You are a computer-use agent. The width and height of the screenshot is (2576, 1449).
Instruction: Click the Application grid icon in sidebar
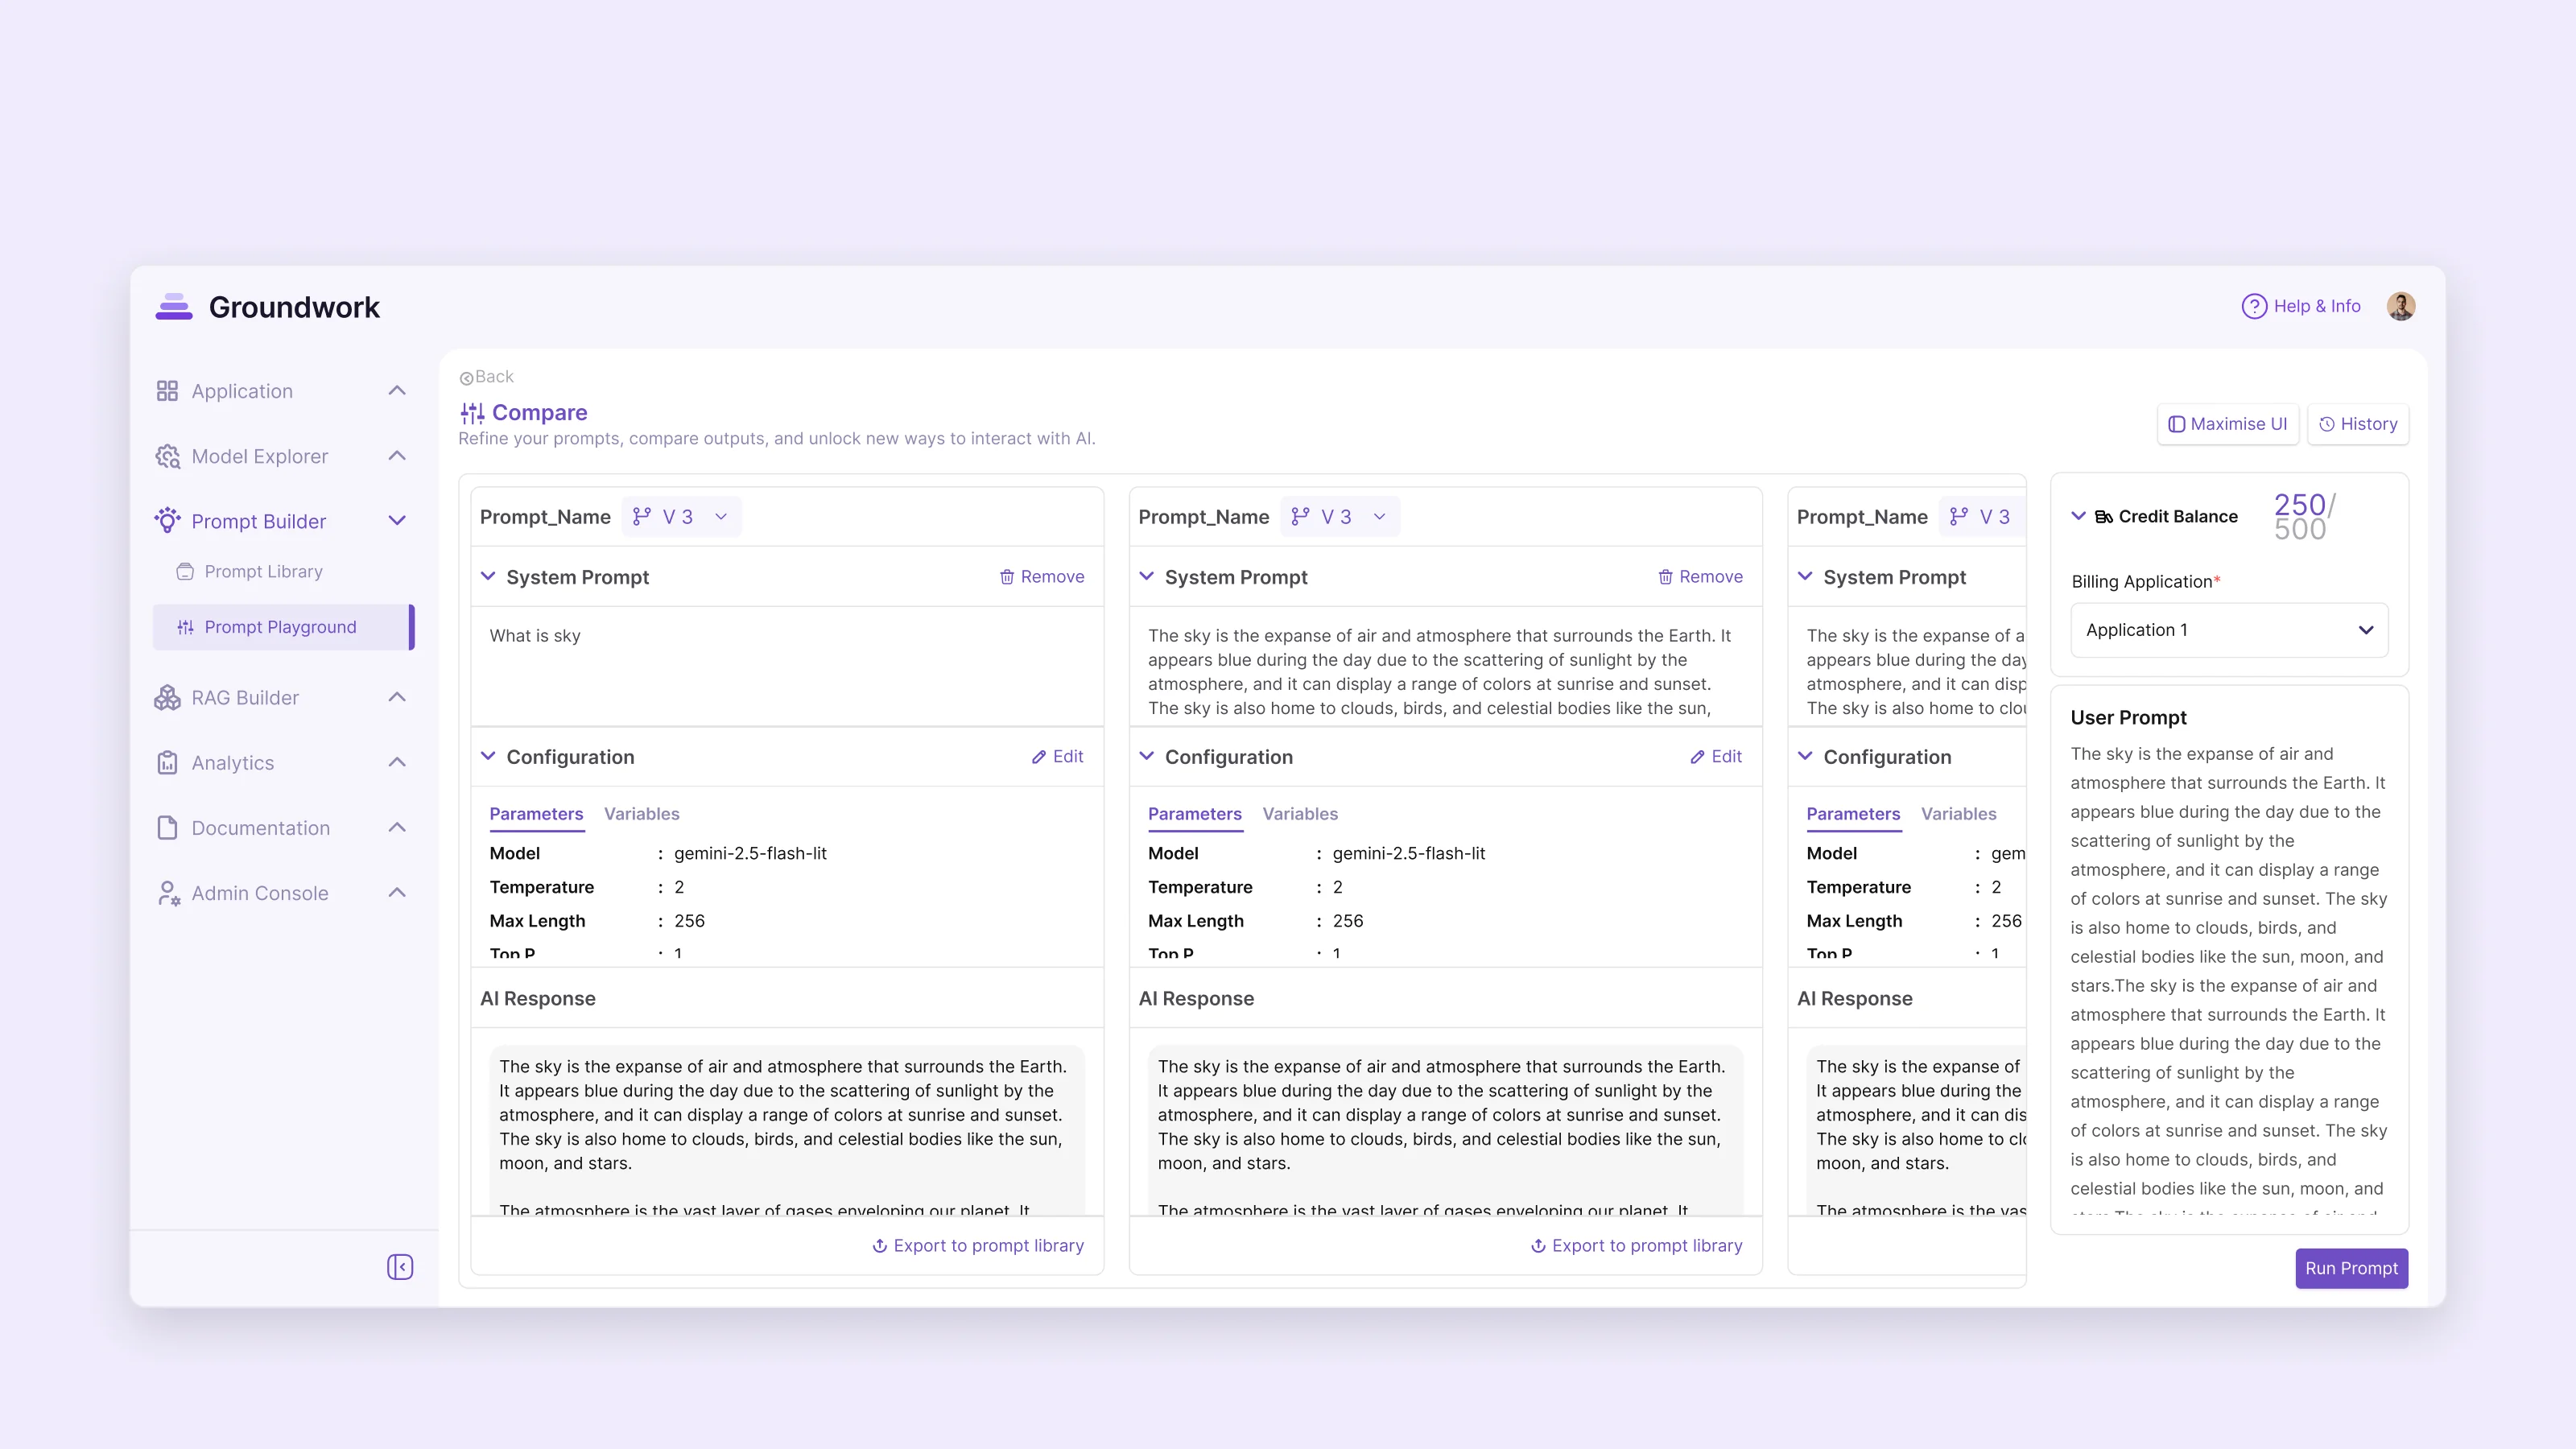click(167, 391)
